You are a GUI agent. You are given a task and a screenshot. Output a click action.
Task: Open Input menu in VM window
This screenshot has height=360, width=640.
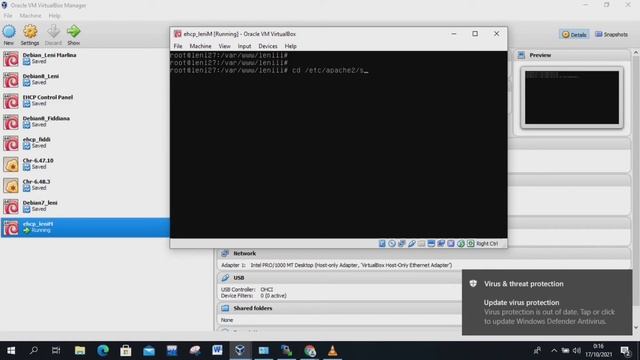click(x=244, y=46)
